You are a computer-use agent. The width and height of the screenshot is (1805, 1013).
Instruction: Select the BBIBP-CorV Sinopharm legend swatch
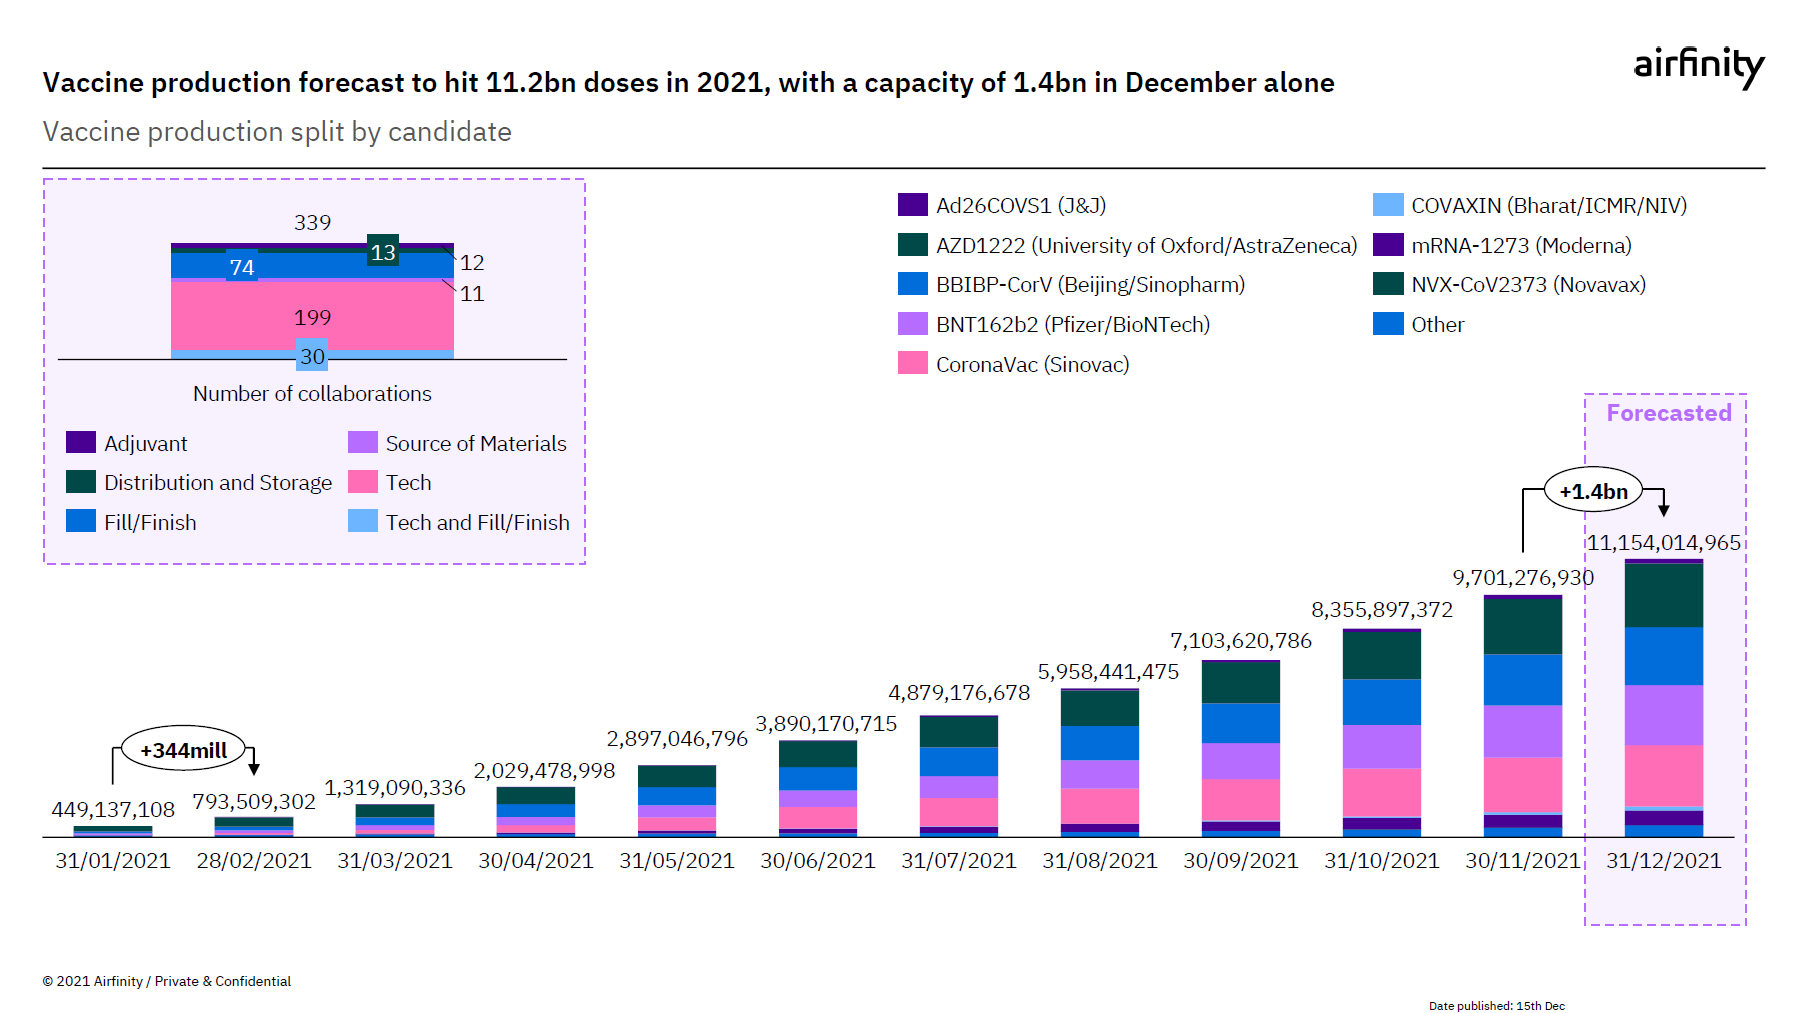912,284
